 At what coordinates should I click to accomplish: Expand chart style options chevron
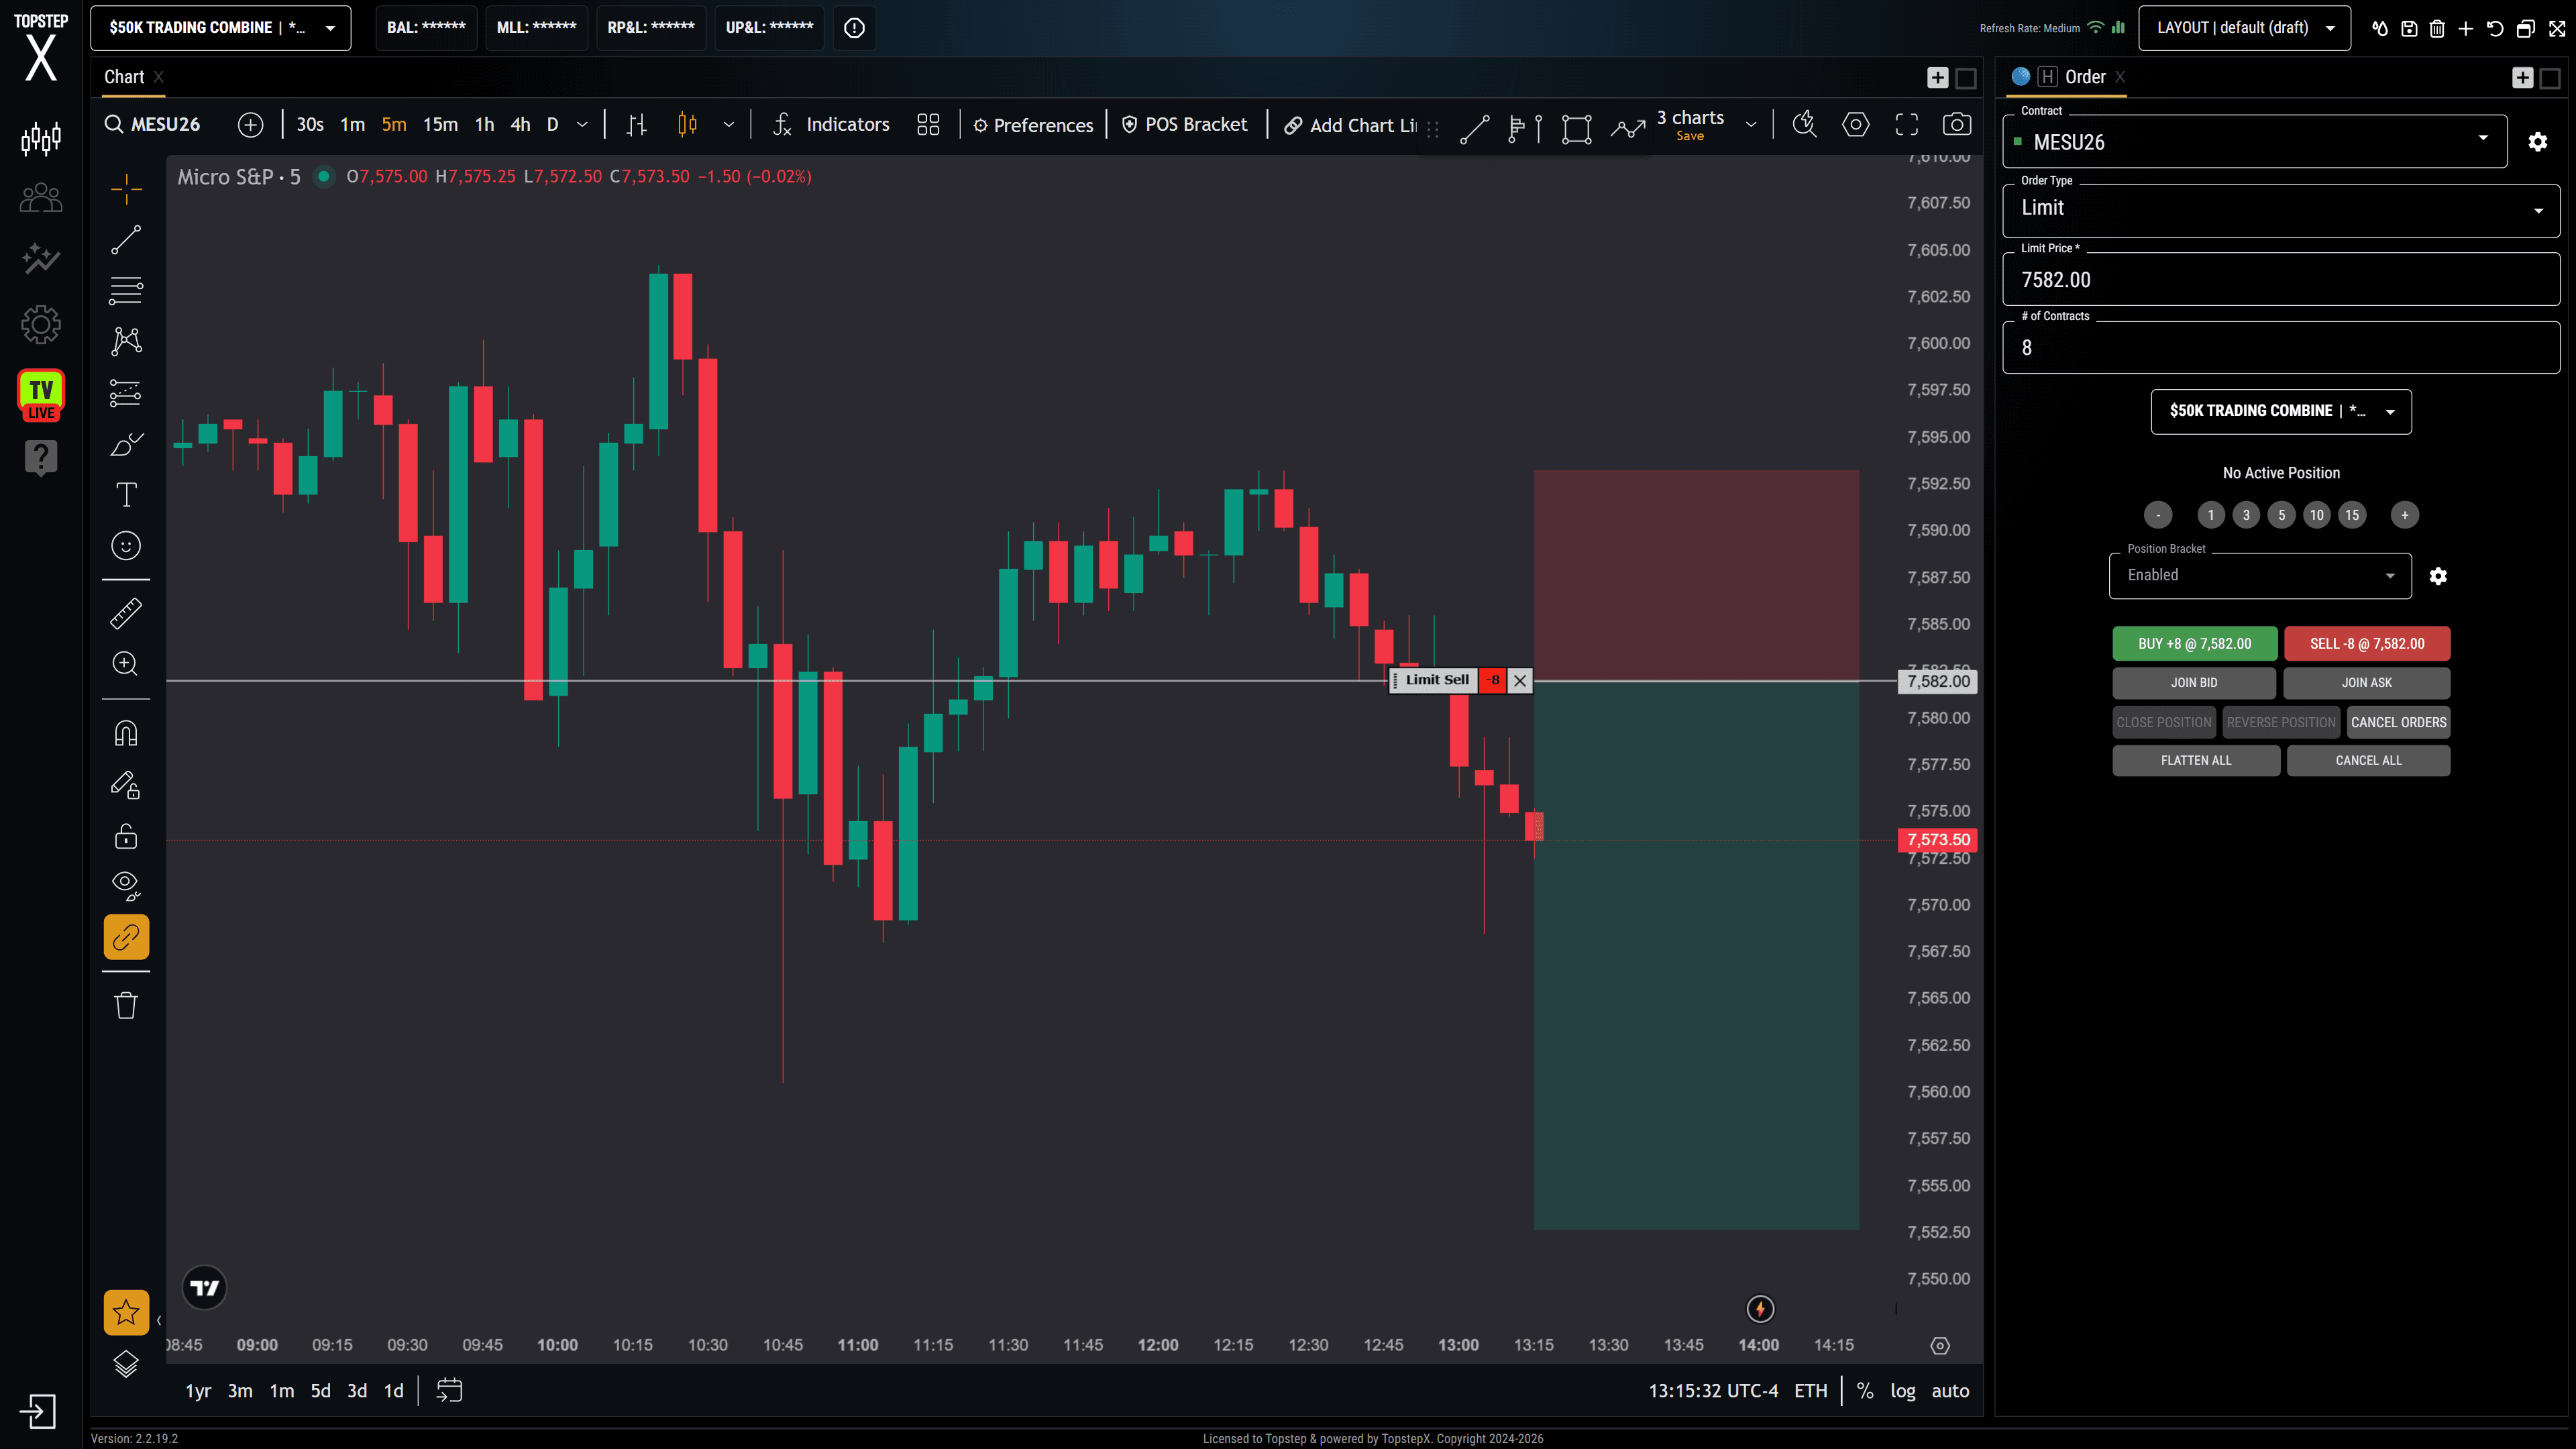(x=729, y=124)
